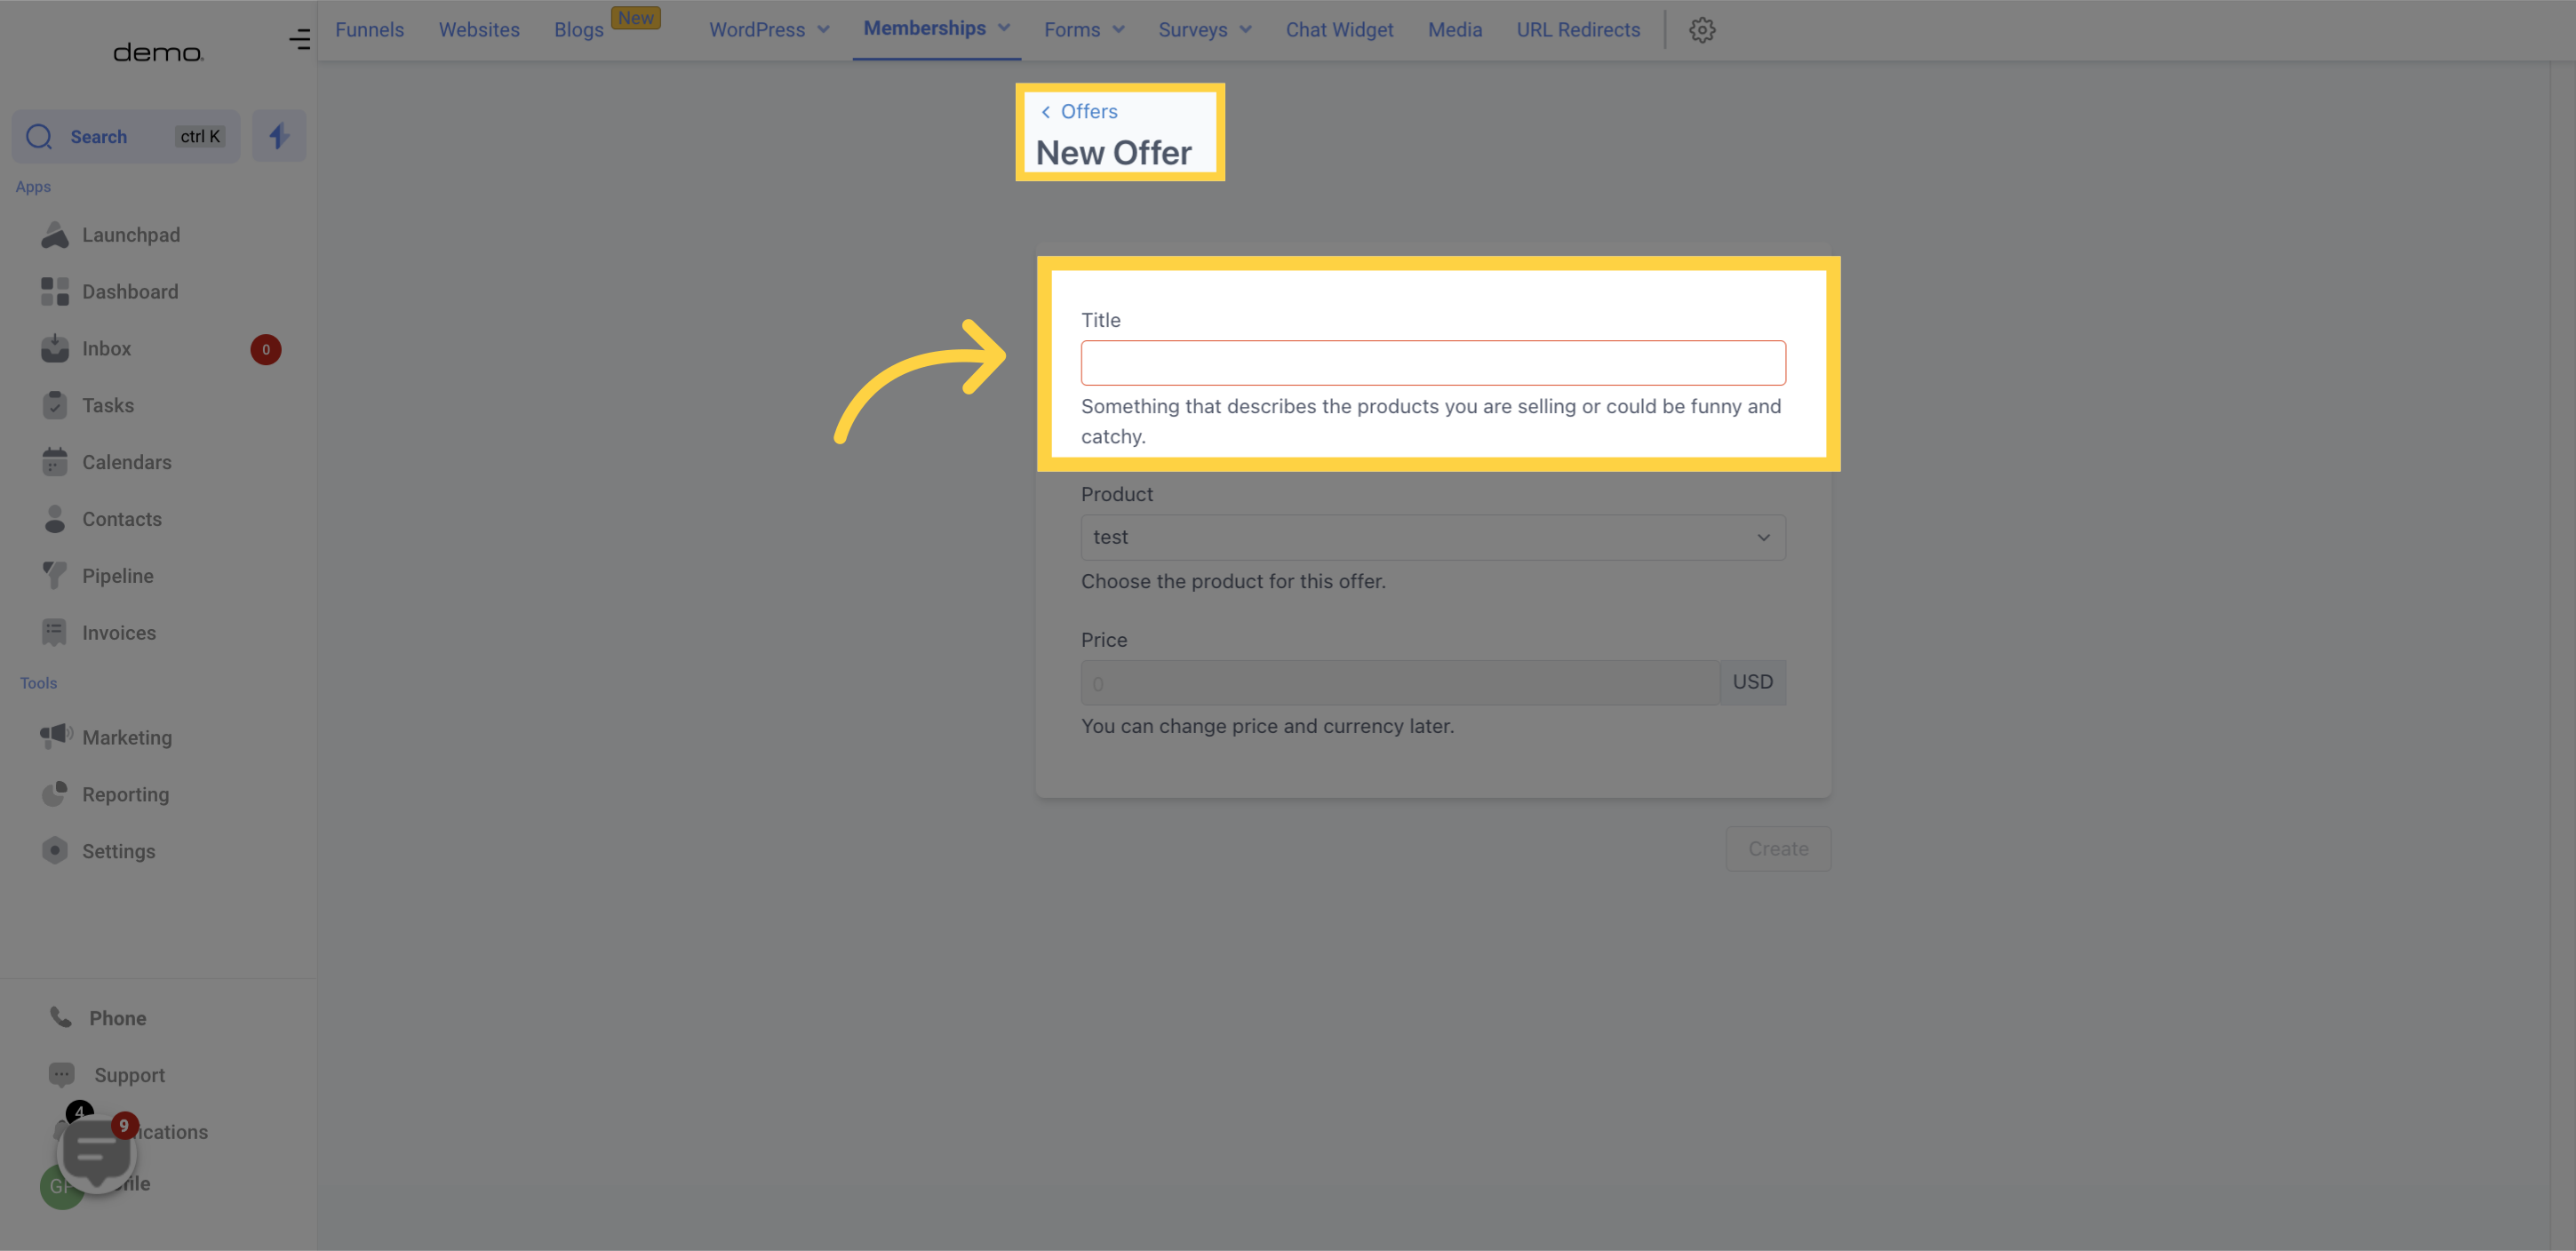Click the Dashboard grid icon

(x=55, y=292)
